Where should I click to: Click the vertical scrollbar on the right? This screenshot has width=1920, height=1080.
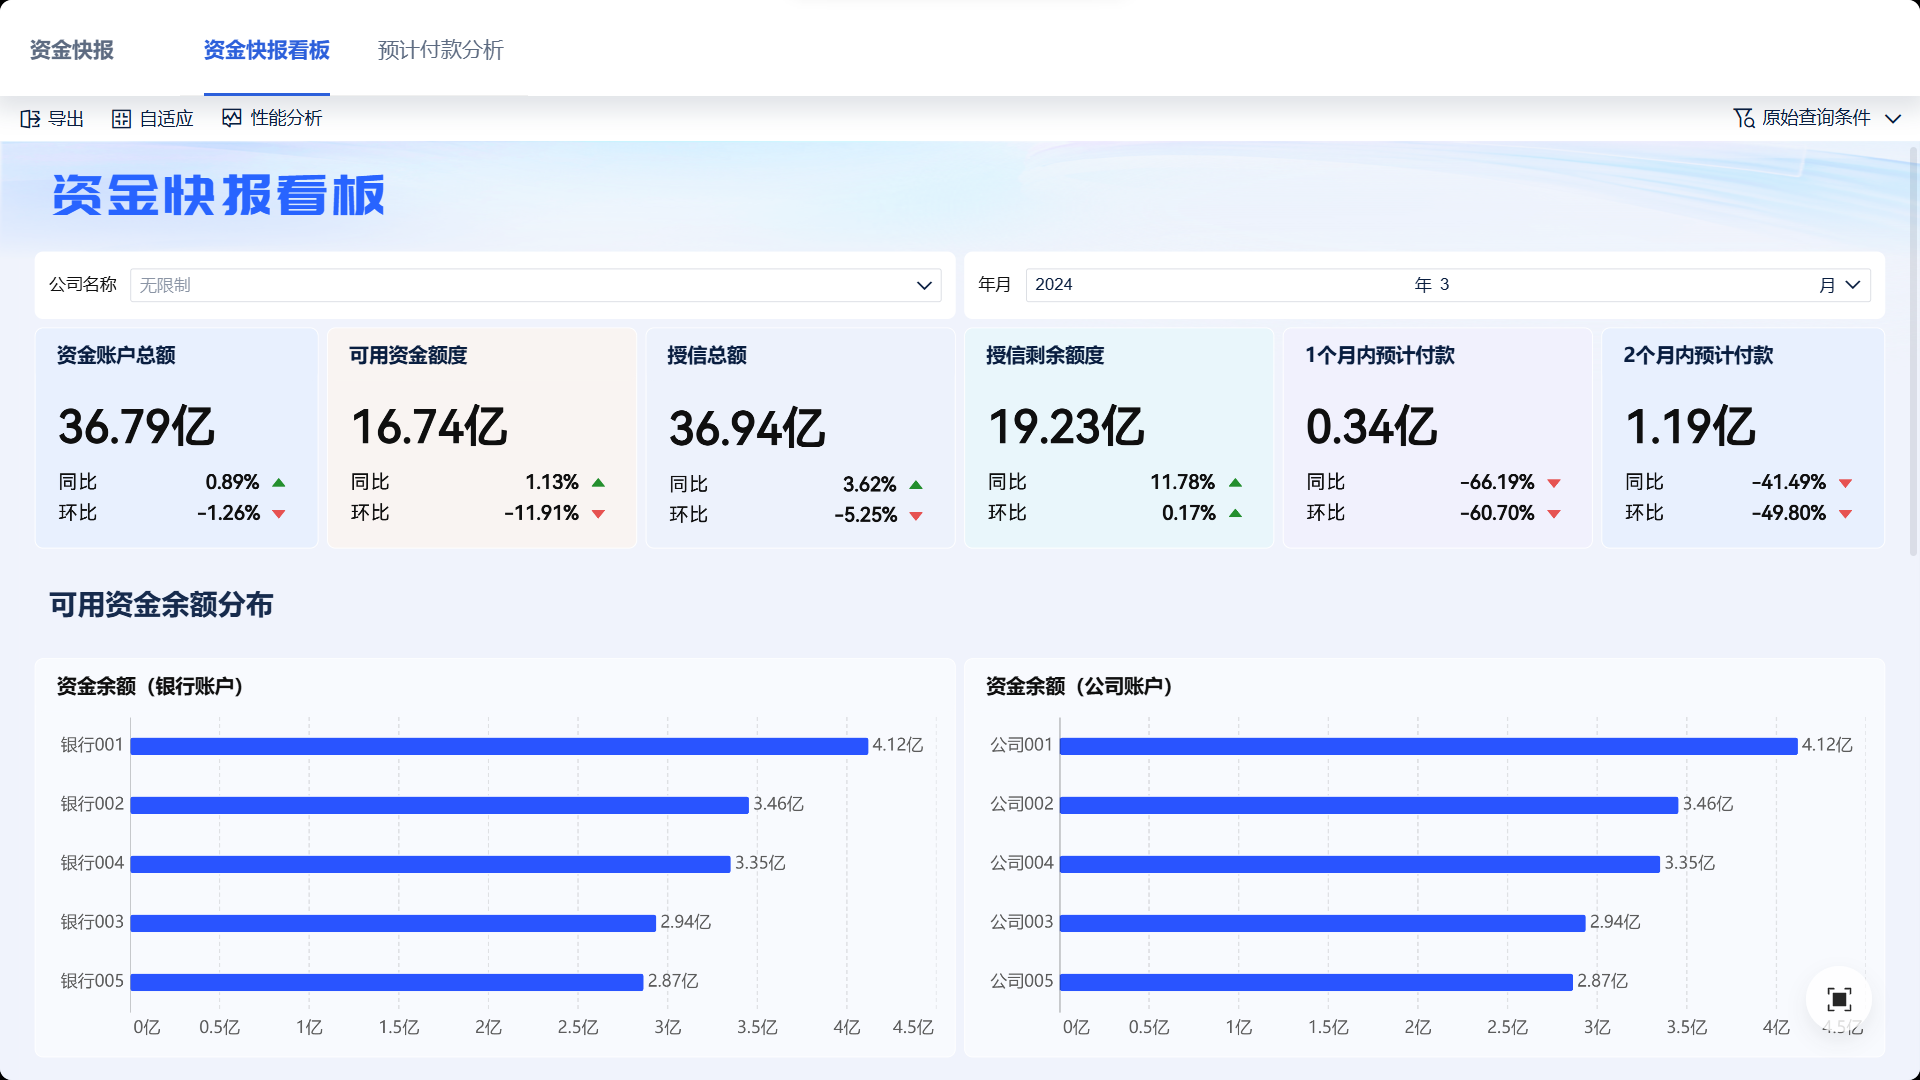(x=1913, y=350)
